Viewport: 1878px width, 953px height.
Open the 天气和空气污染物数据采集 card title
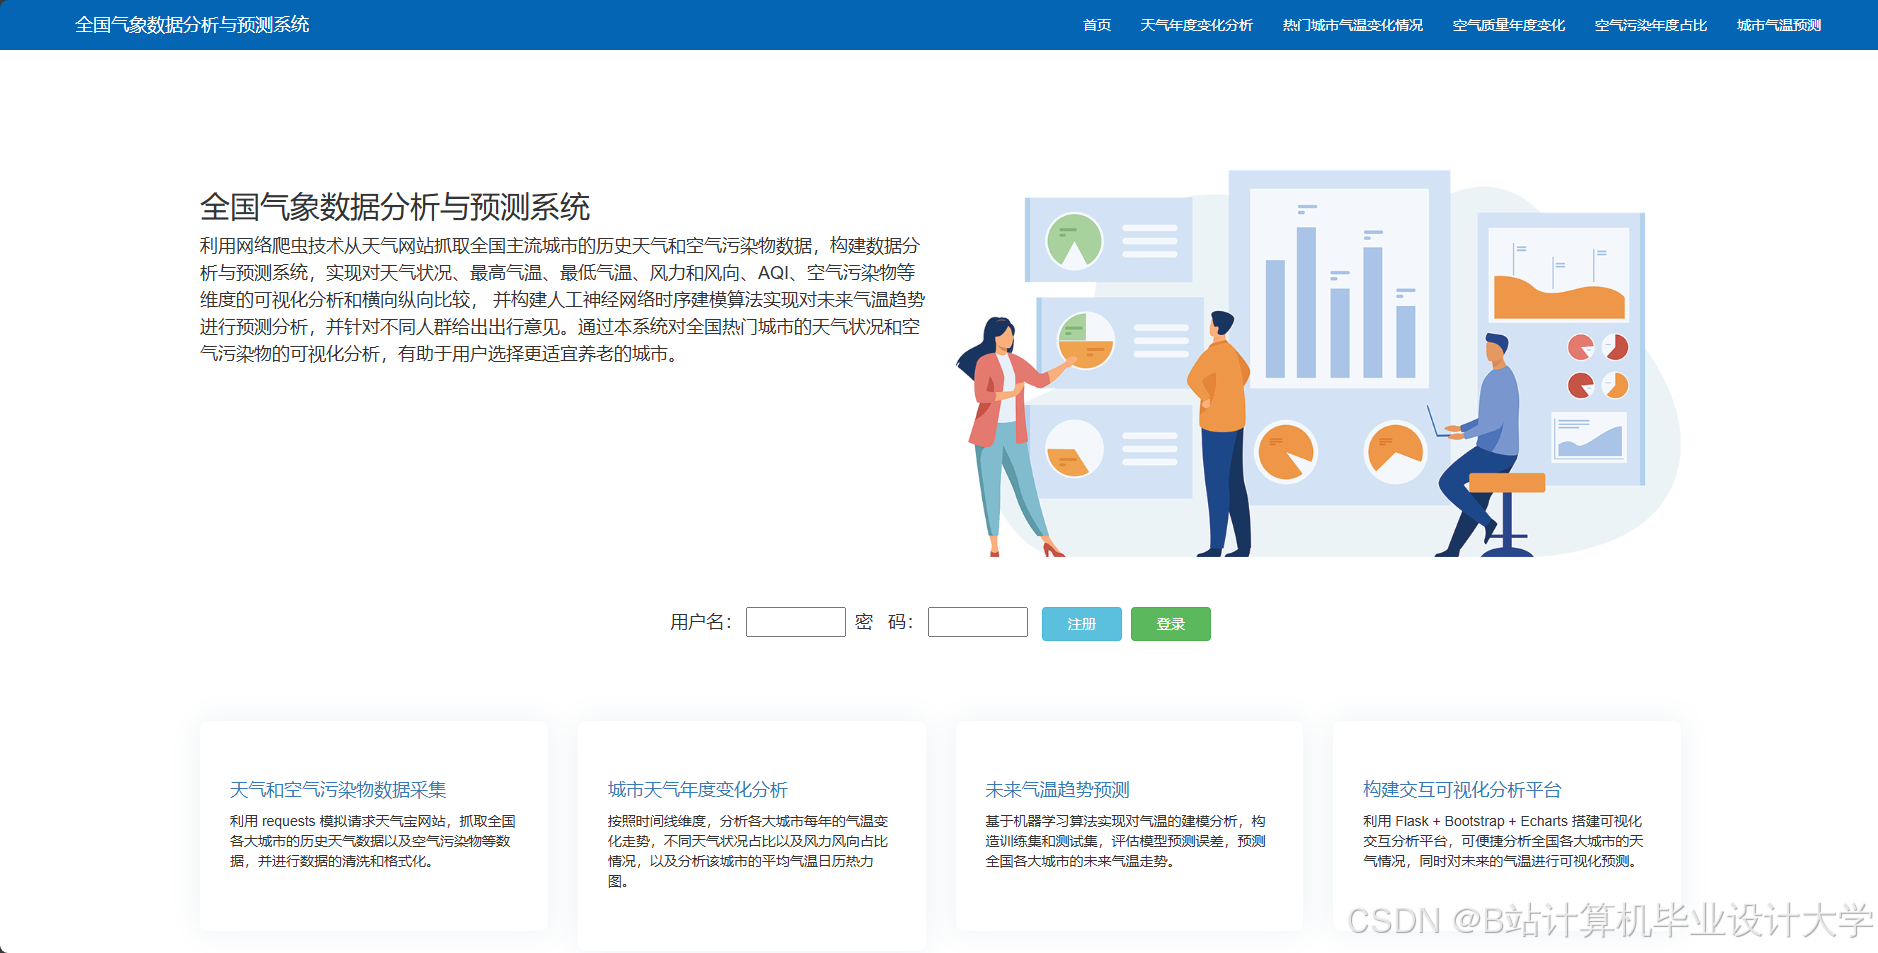coord(337,789)
